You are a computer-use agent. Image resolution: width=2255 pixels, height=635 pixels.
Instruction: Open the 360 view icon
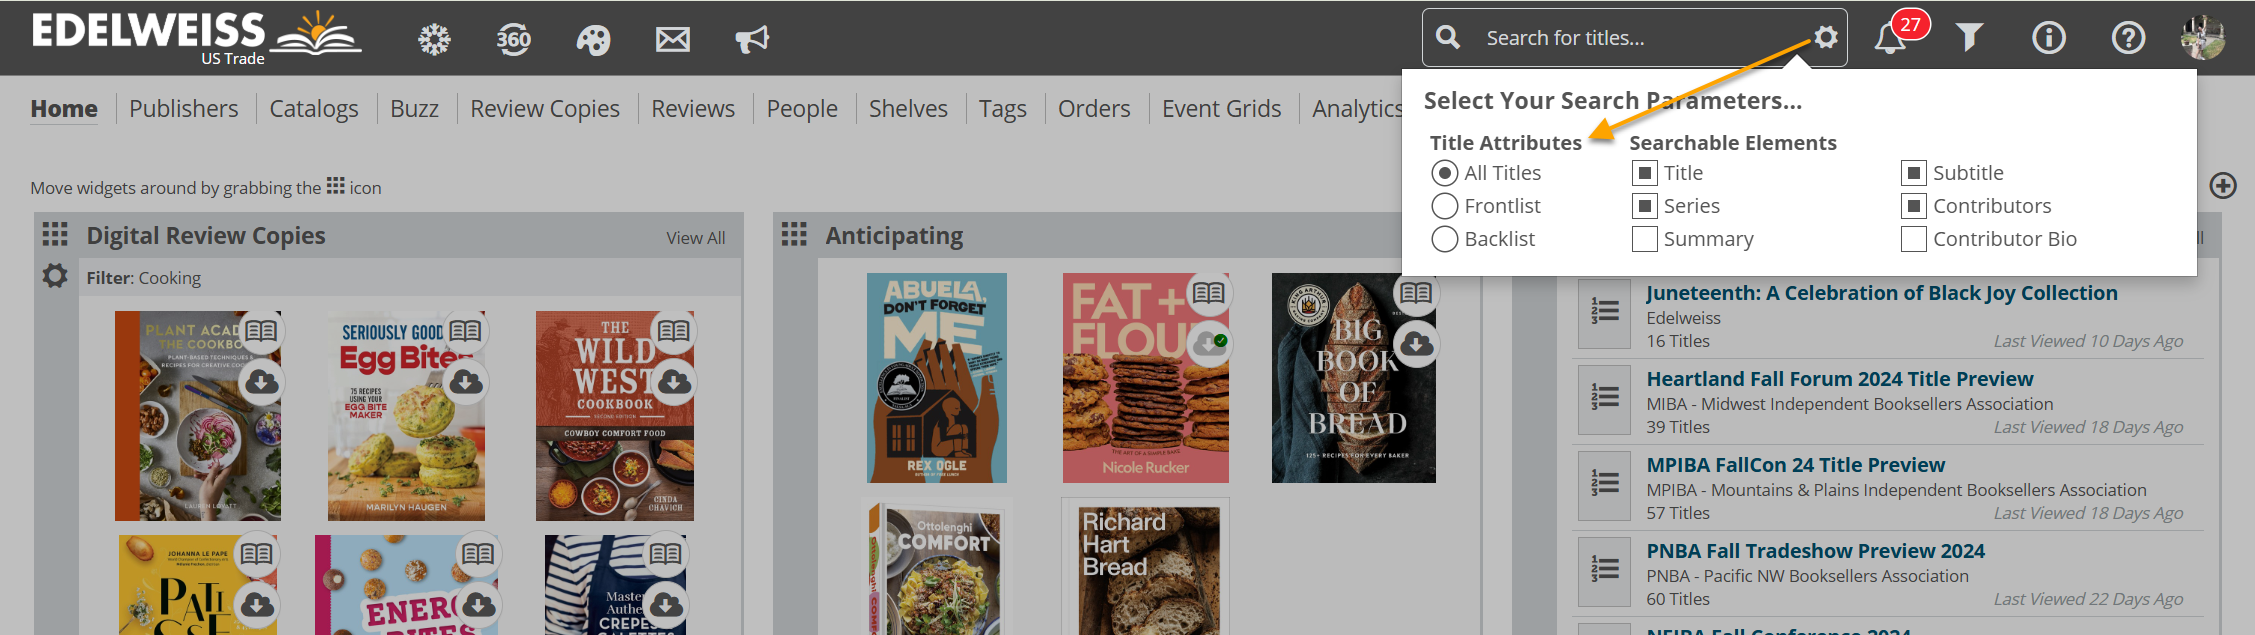click(x=513, y=39)
